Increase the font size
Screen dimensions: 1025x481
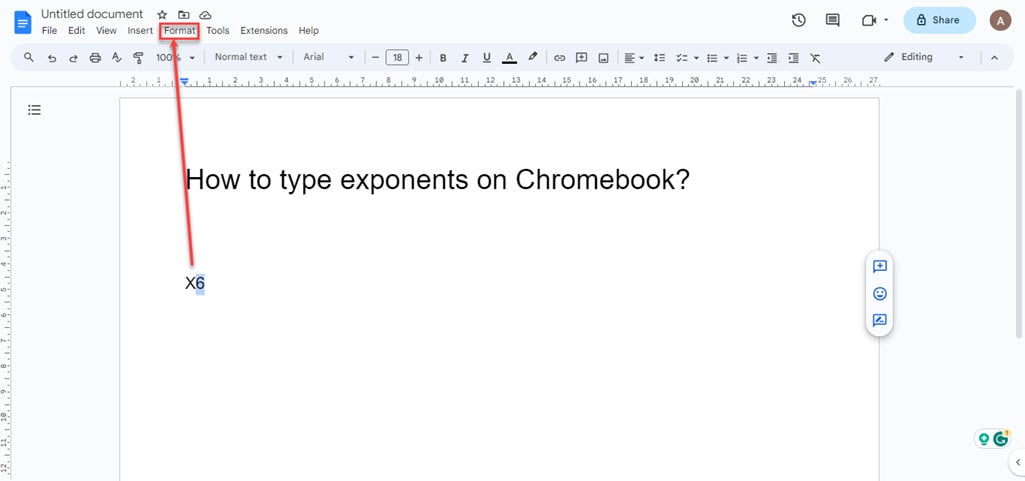pyautogui.click(x=419, y=58)
